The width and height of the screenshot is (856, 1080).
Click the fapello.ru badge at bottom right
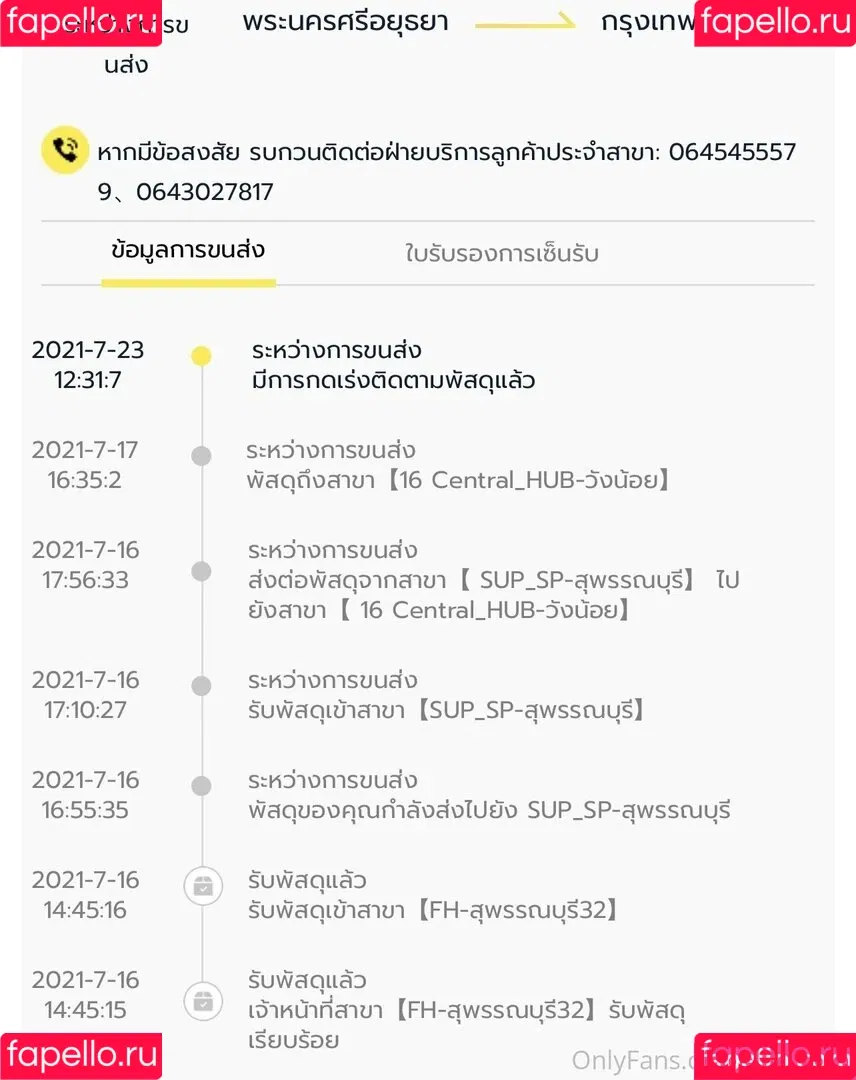pyautogui.click(x=775, y=1056)
